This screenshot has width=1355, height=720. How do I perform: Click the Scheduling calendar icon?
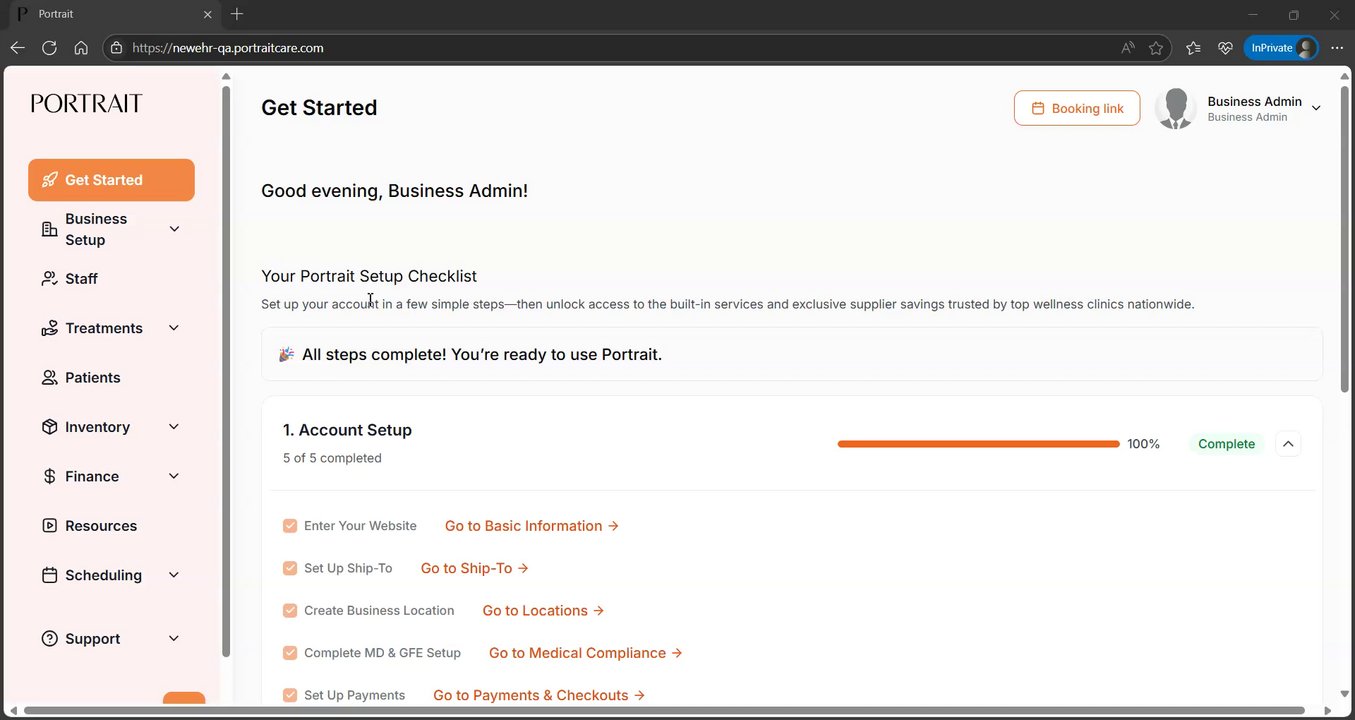point(49,576)
